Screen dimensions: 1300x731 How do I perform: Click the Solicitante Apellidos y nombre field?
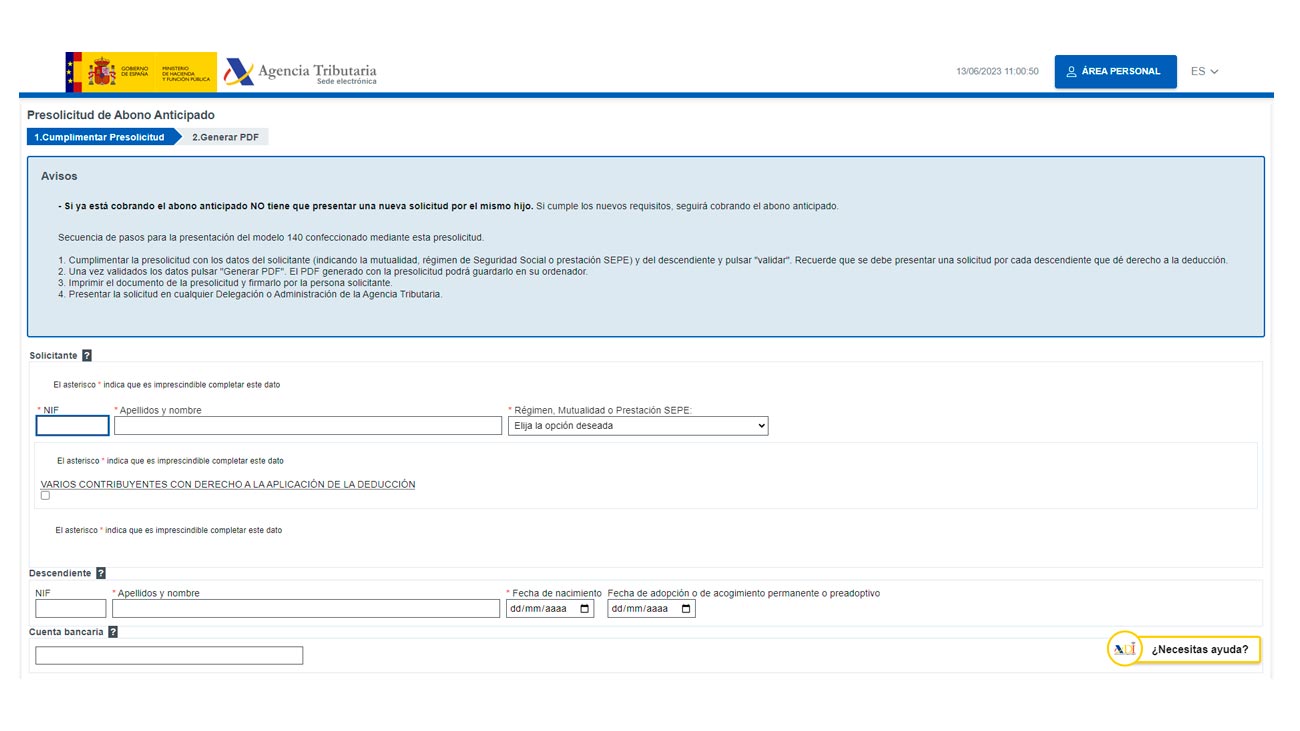[x=308, y=426]
